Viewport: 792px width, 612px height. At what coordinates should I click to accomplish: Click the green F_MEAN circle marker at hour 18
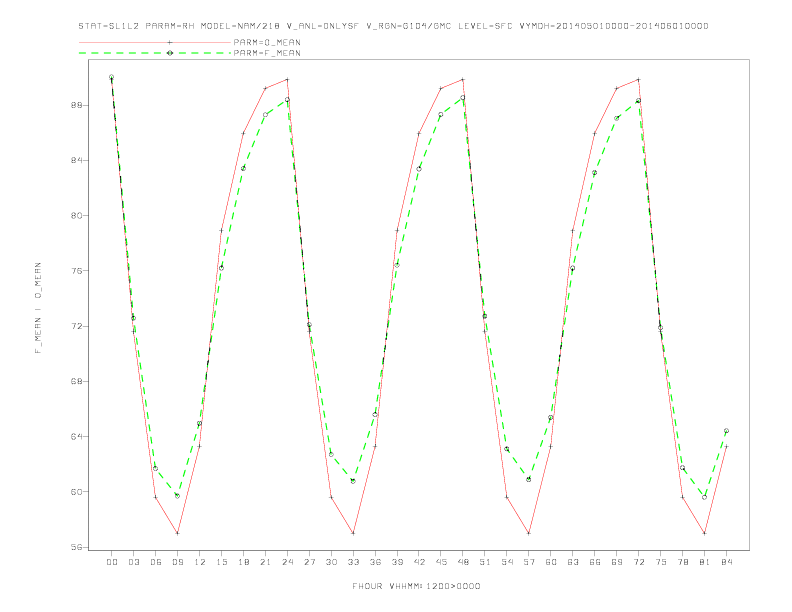(x=243, y=168)
